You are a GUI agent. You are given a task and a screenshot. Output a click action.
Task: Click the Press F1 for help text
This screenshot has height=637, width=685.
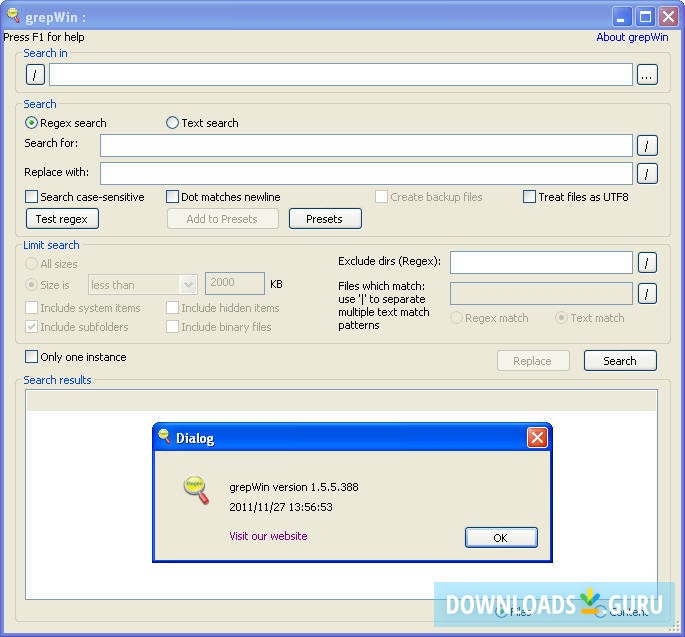coord(44,37)
